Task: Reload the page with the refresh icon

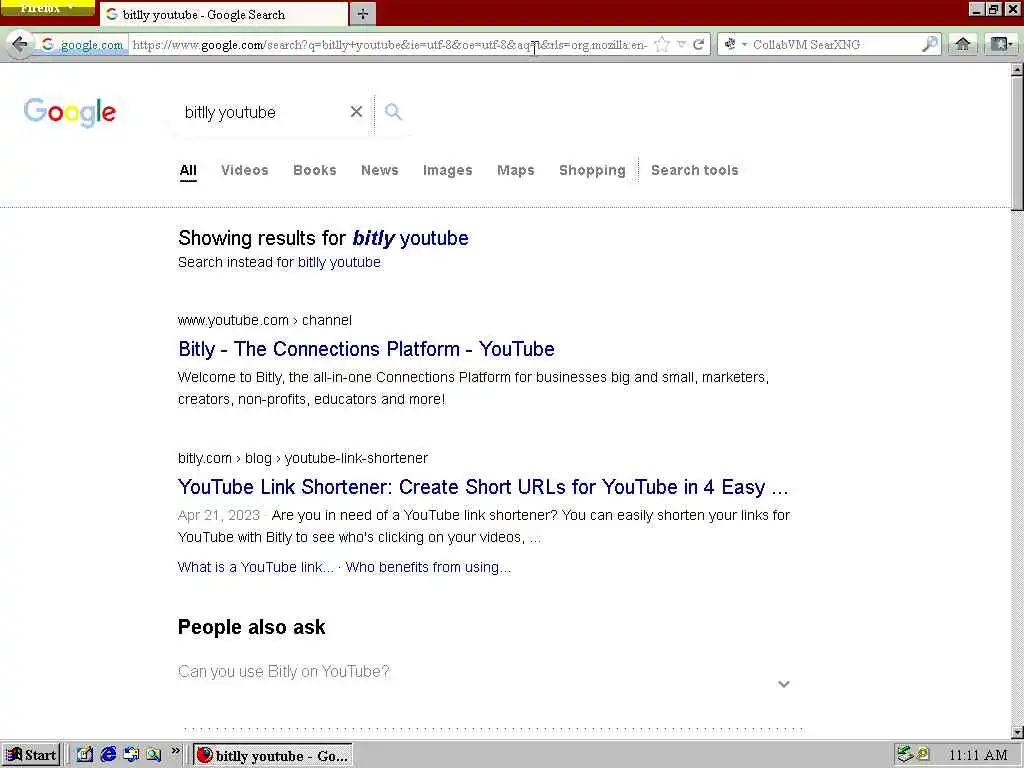Action: coord(699,44)
